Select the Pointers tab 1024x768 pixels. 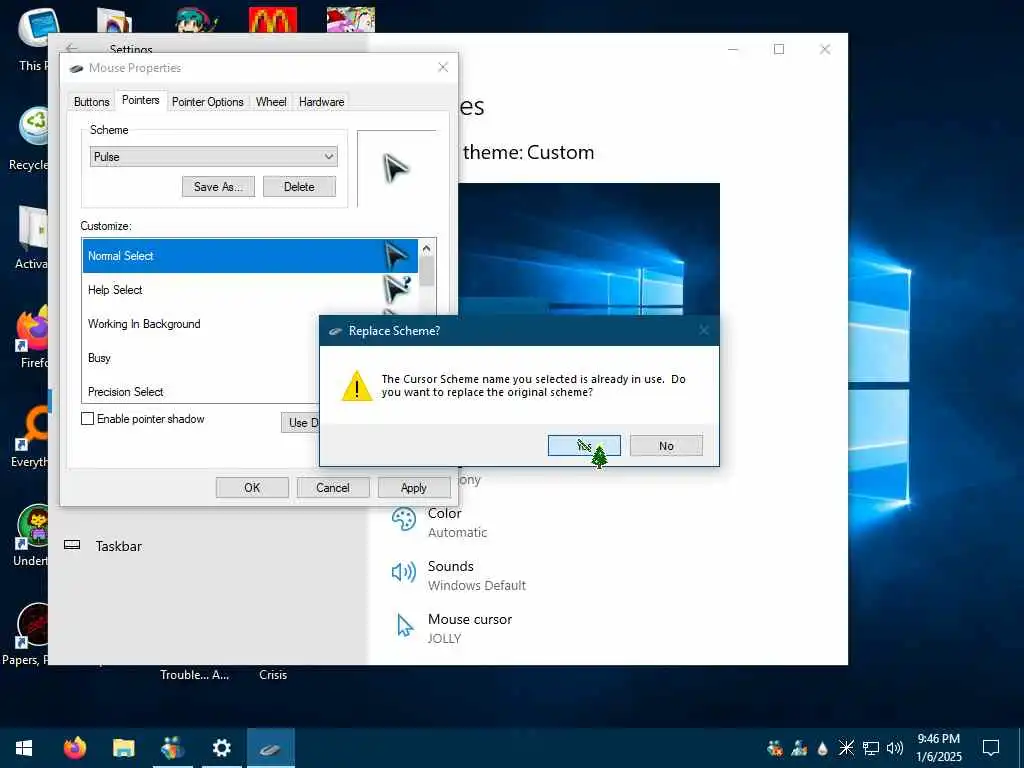tap(140, 100)
